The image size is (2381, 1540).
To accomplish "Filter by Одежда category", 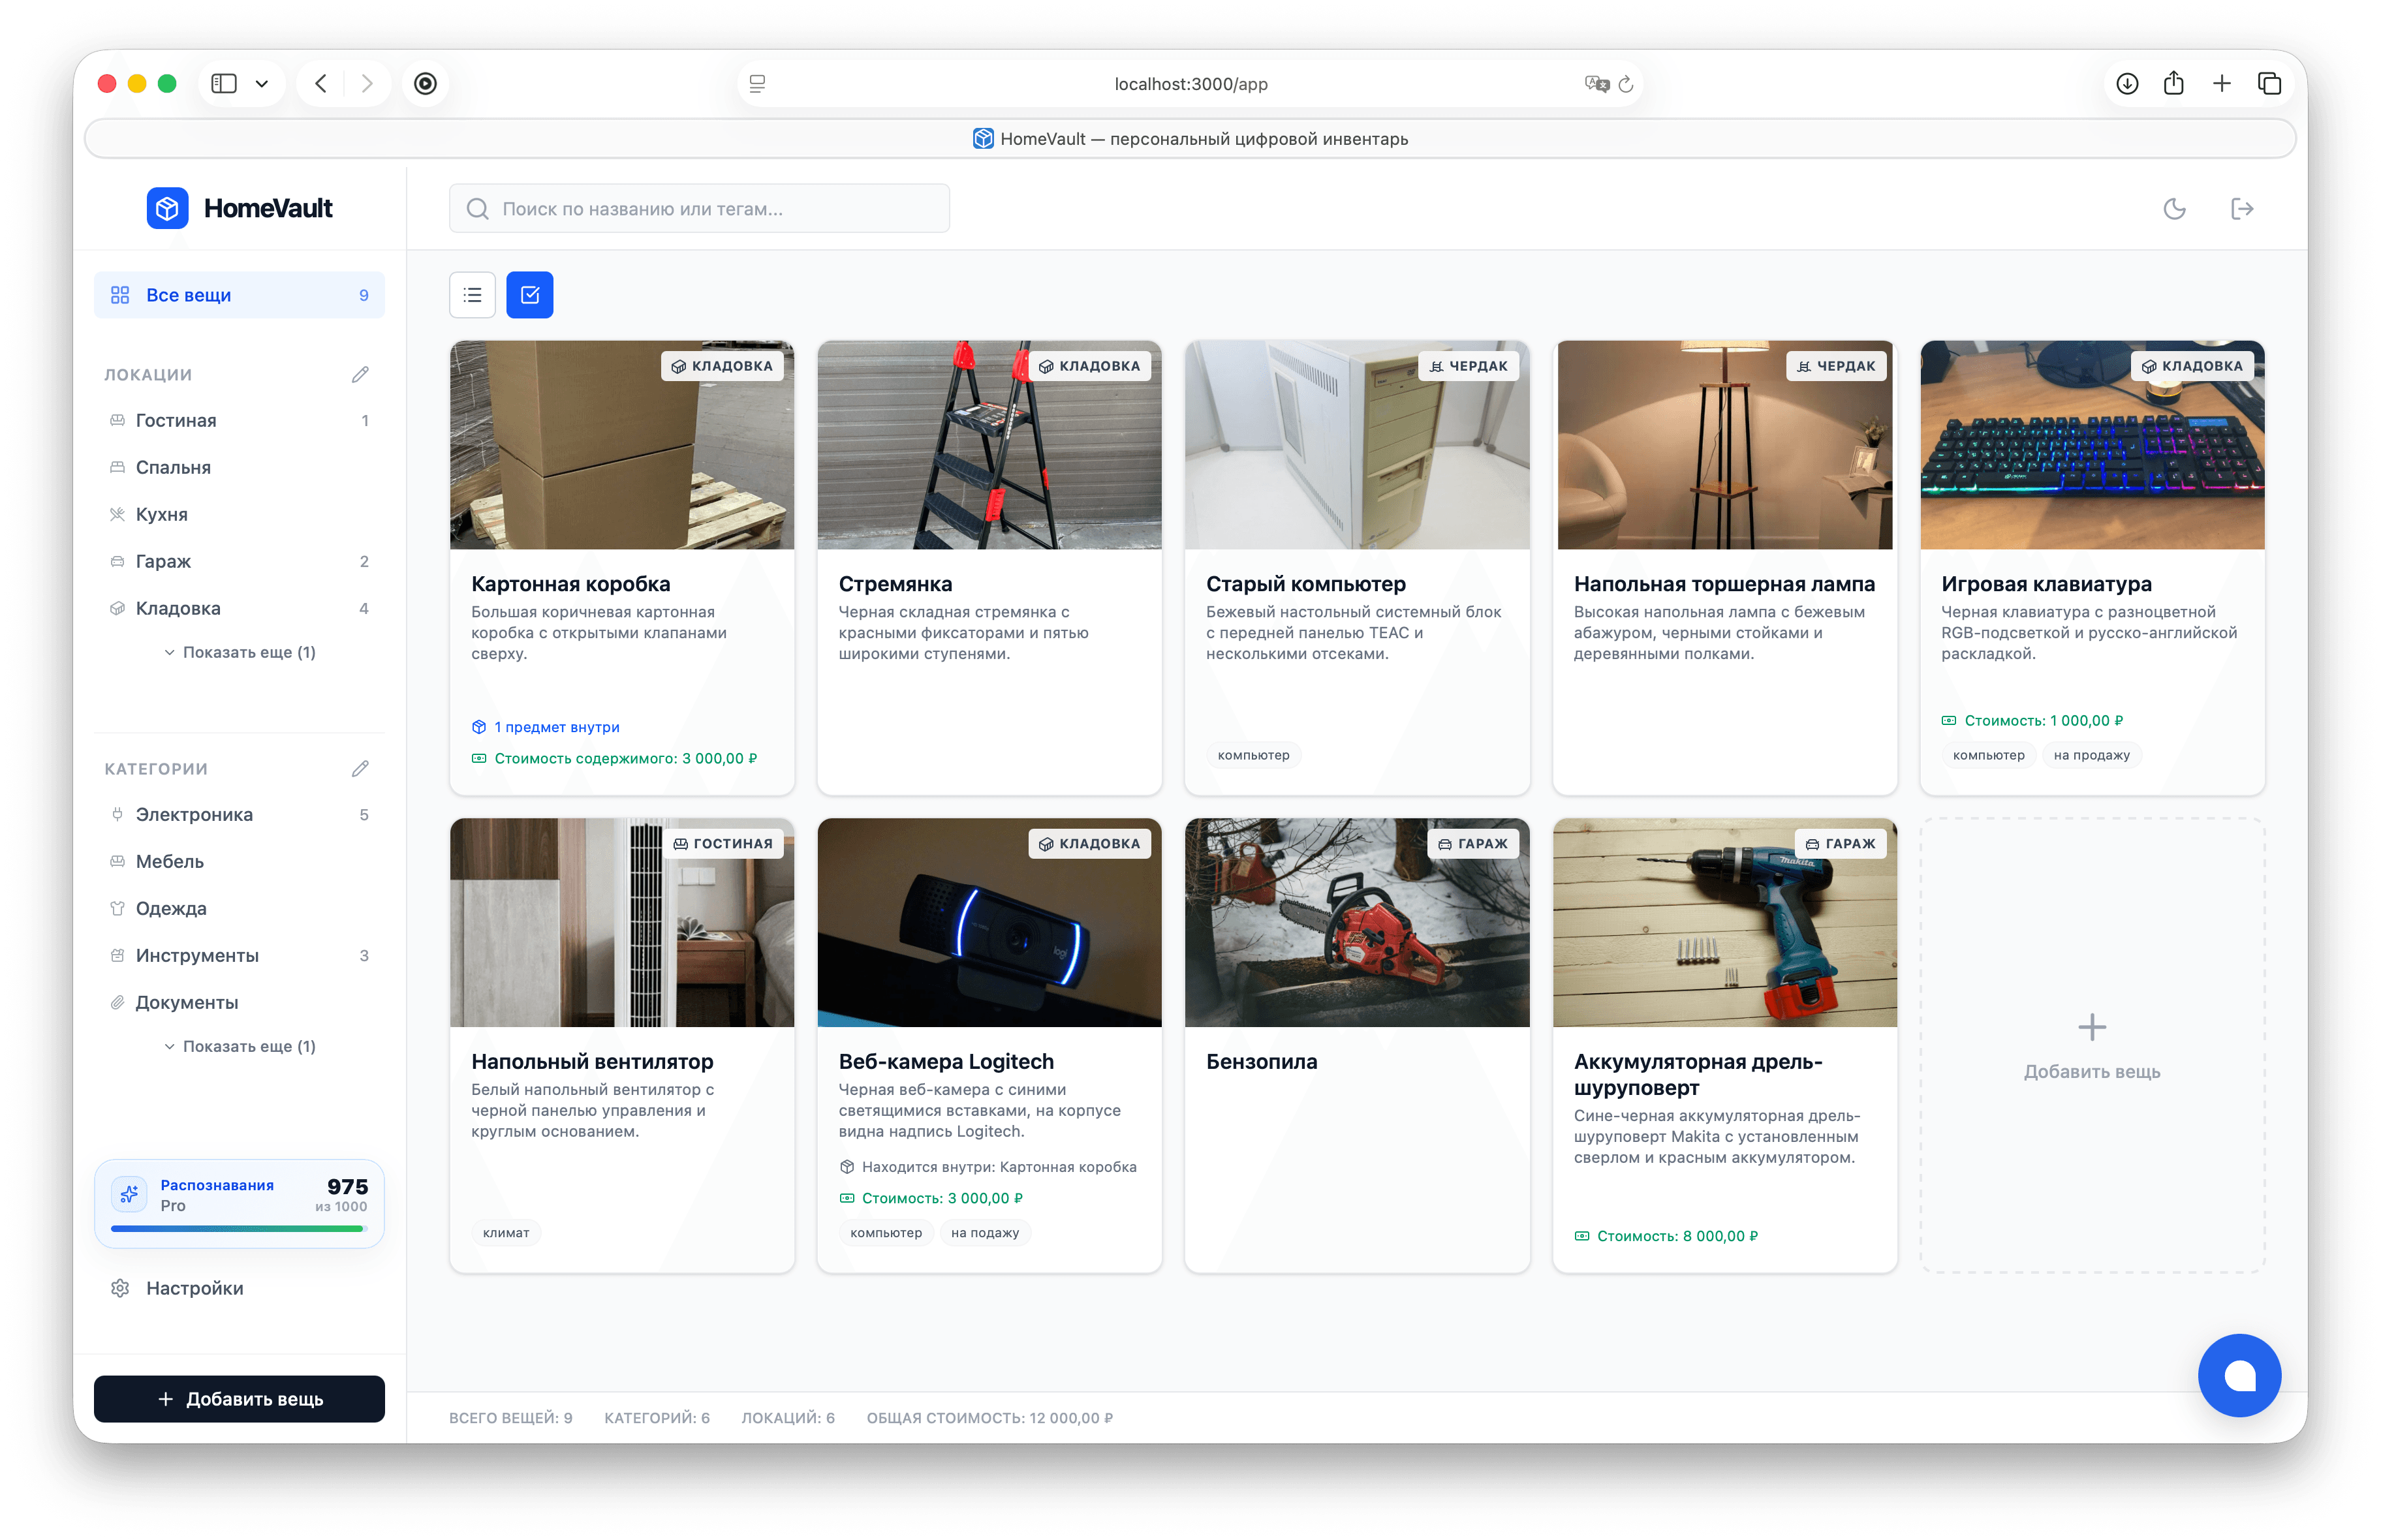I will coord(239,909).
